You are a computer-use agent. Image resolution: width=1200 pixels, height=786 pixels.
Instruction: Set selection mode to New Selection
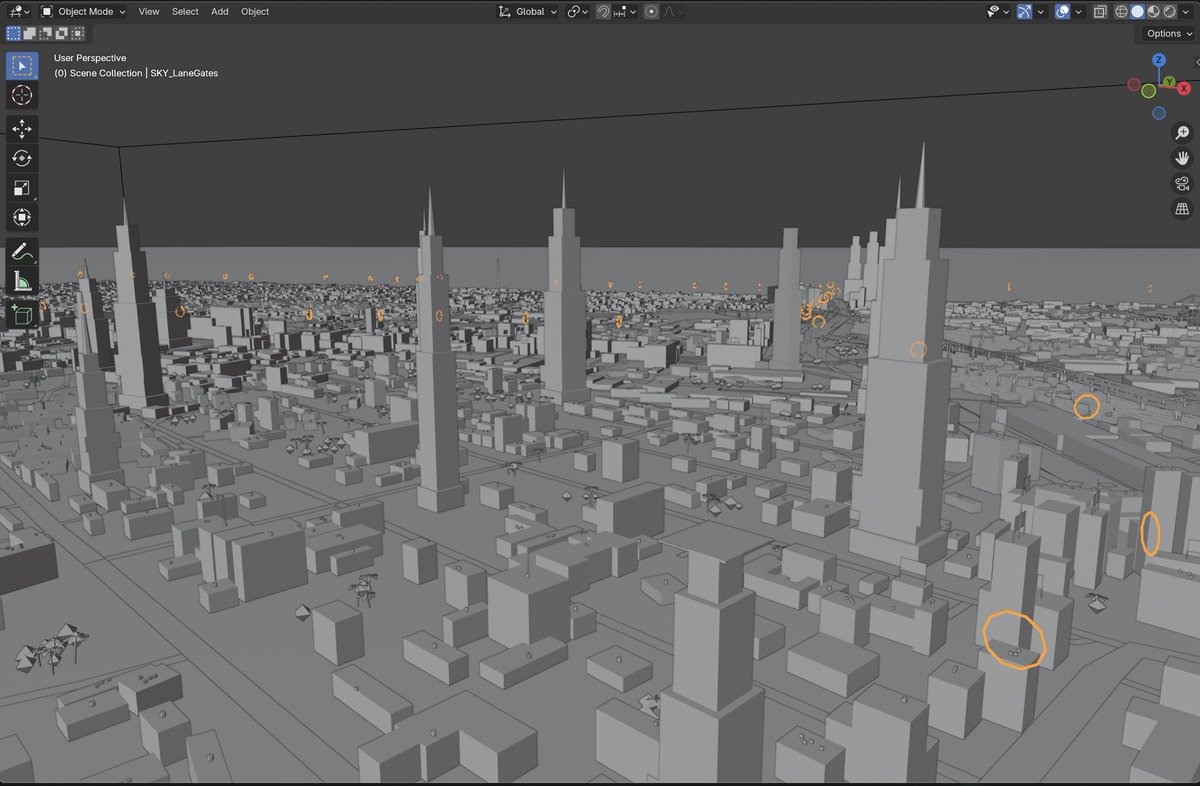point(13,33)
